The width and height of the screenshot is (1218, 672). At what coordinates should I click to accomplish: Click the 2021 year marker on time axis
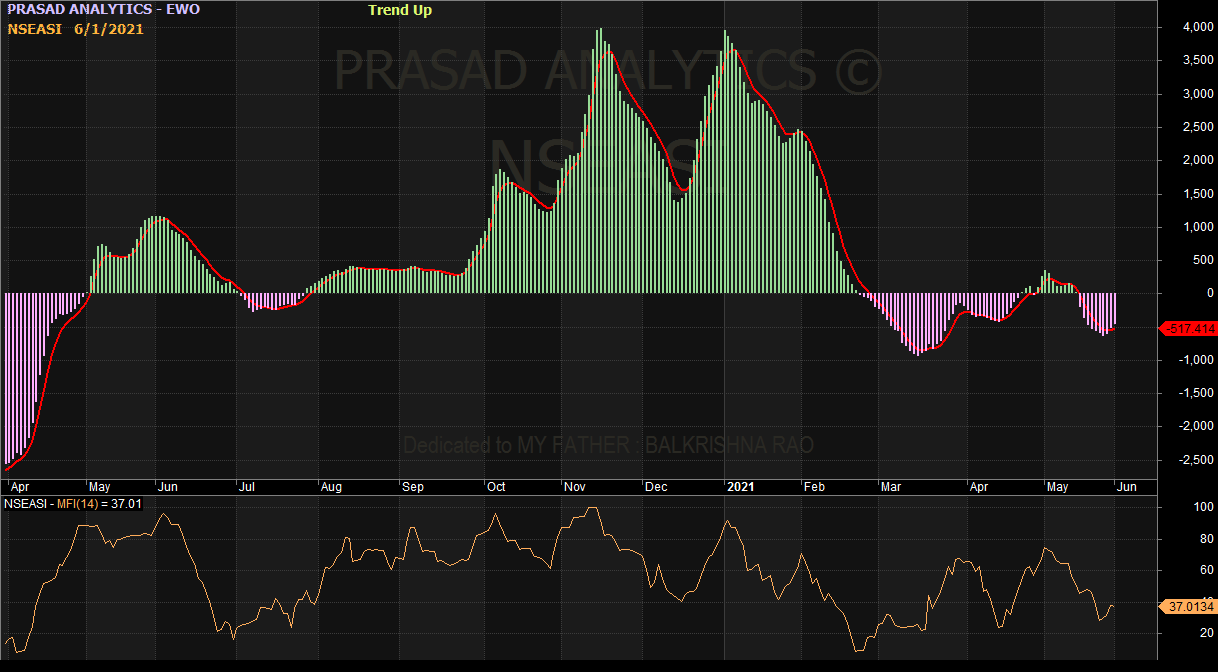point(740,487)
